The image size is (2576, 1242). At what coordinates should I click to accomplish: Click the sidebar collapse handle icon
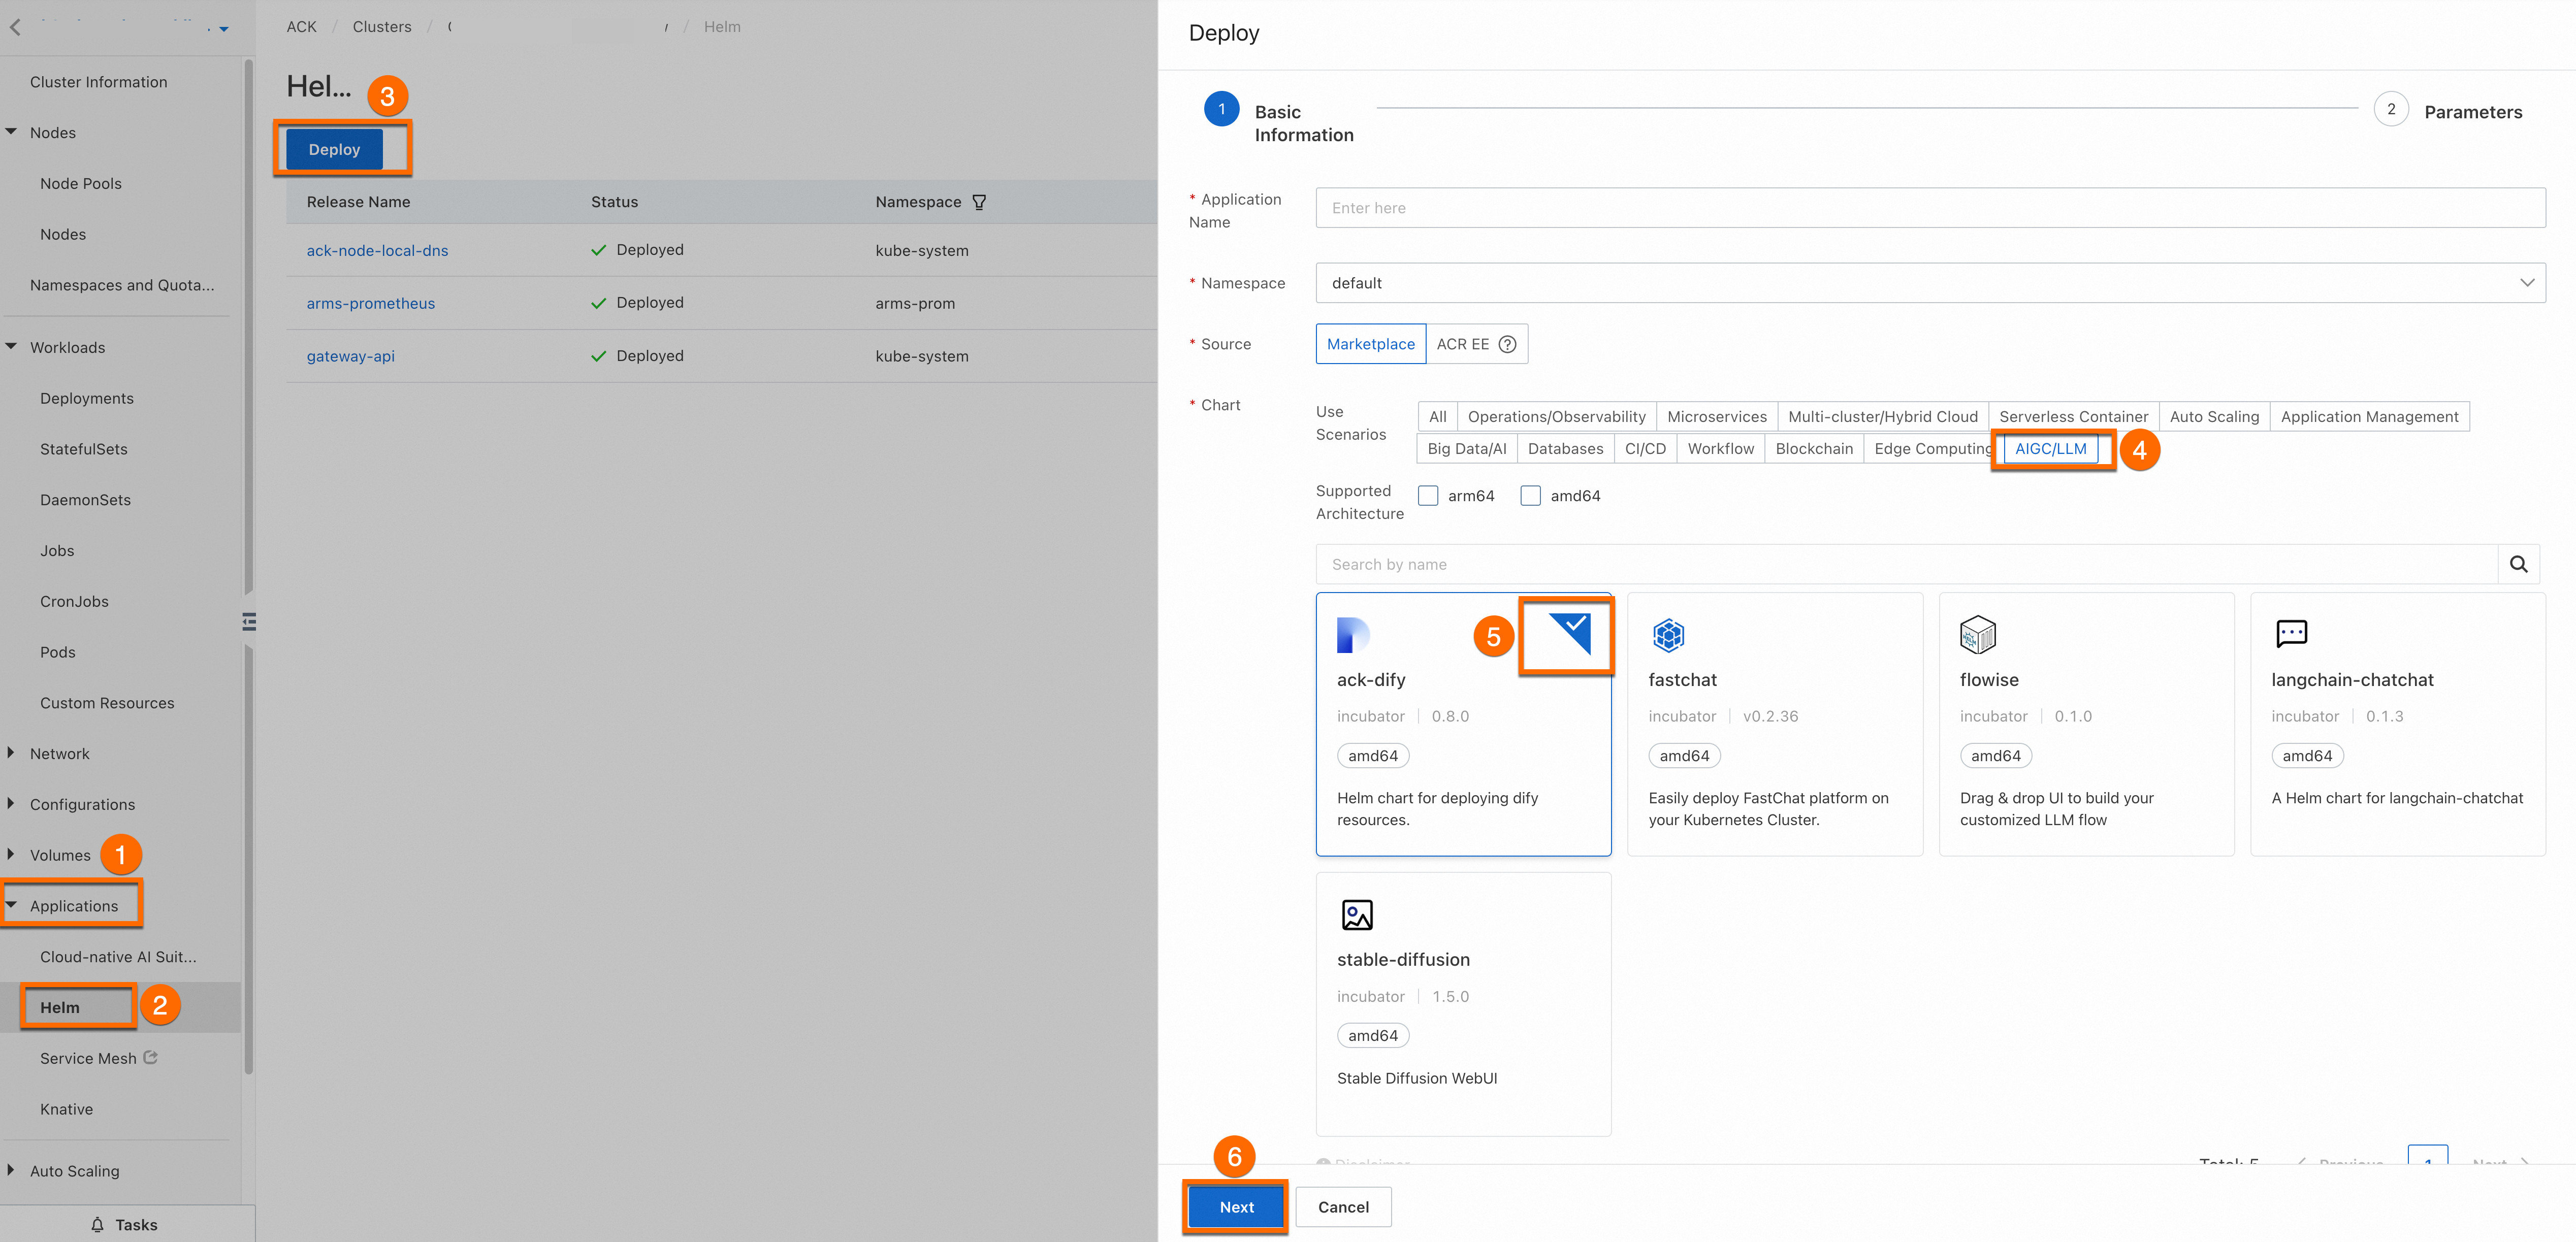[249, 622]
